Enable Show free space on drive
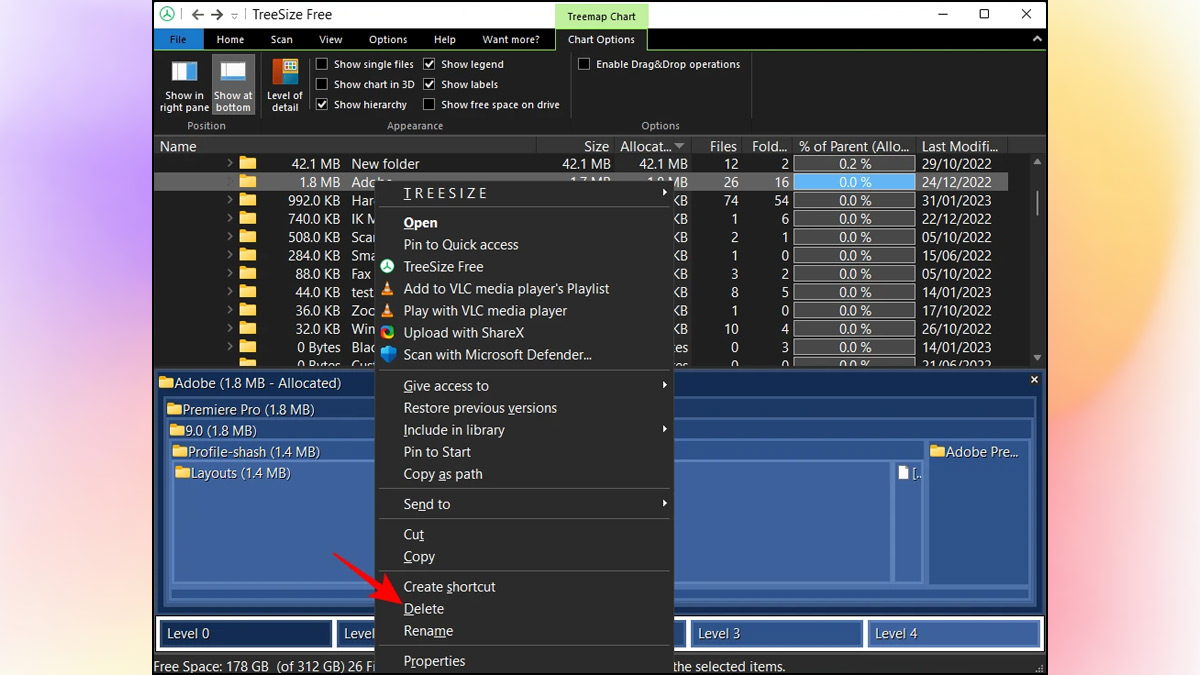Image resolution: width=1200 pixels, height=675 pixels. (429, 104)
